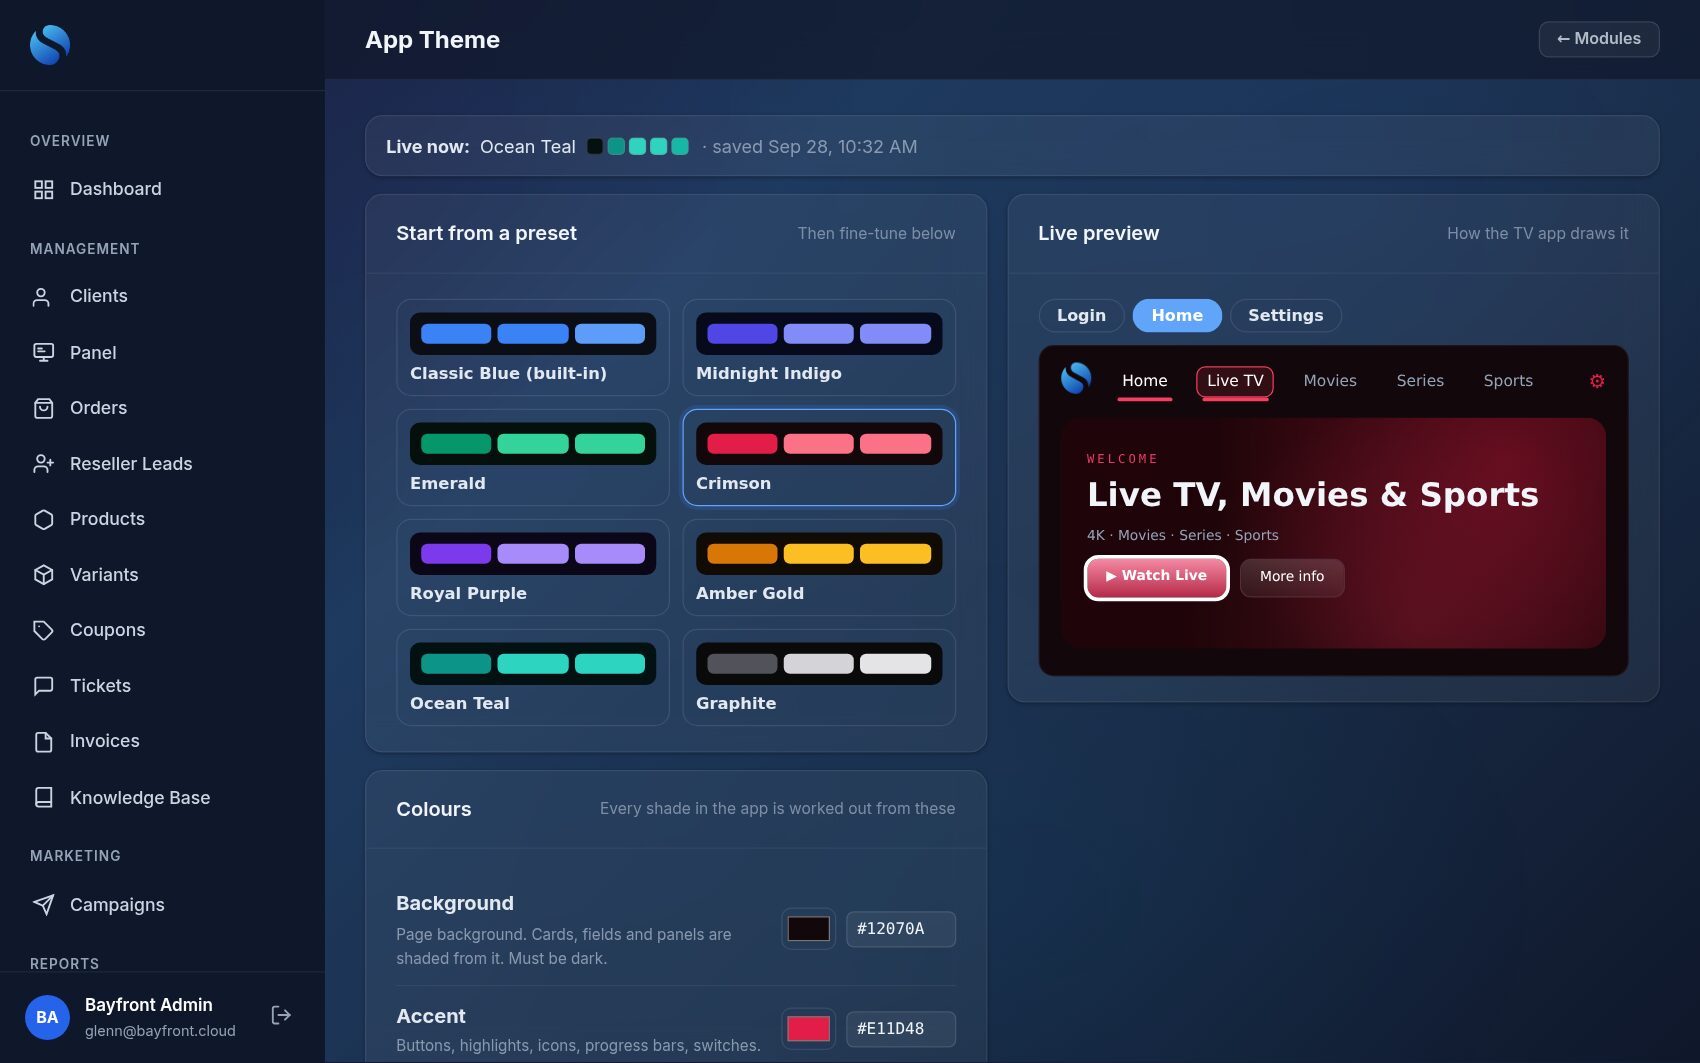Click the Watch Live button
This screenshot has width=1700, height=1063.
[1156, 577]
